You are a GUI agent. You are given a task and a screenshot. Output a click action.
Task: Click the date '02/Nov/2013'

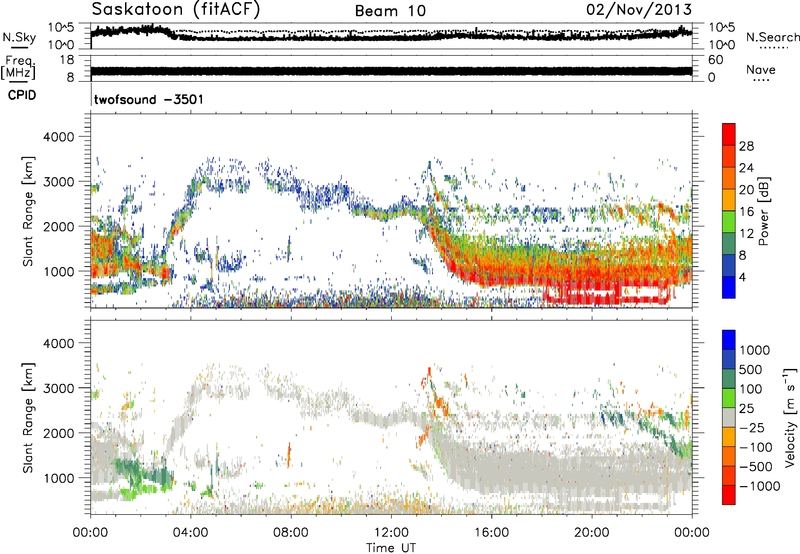coord(639,10)
